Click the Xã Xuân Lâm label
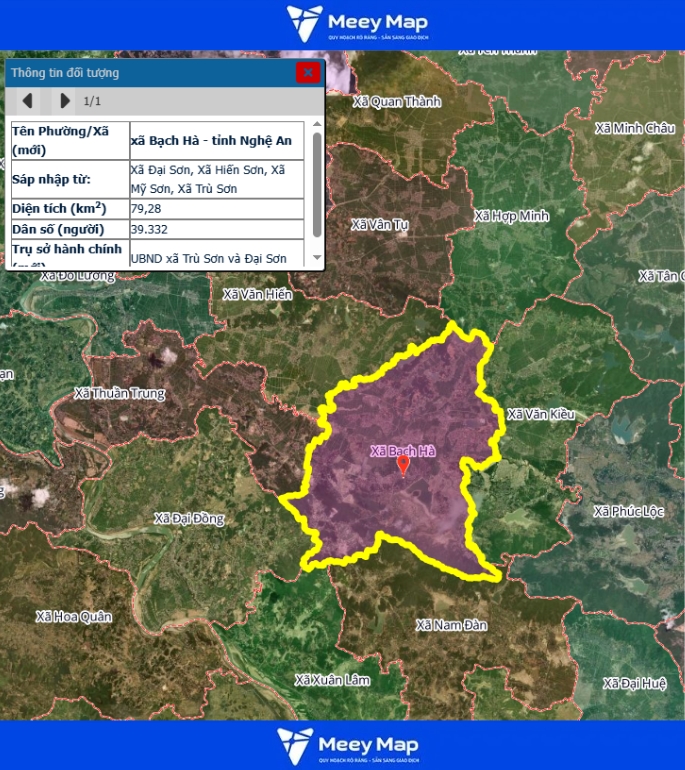The width and height of the screenshot is (685, 770). coord(332,680)
